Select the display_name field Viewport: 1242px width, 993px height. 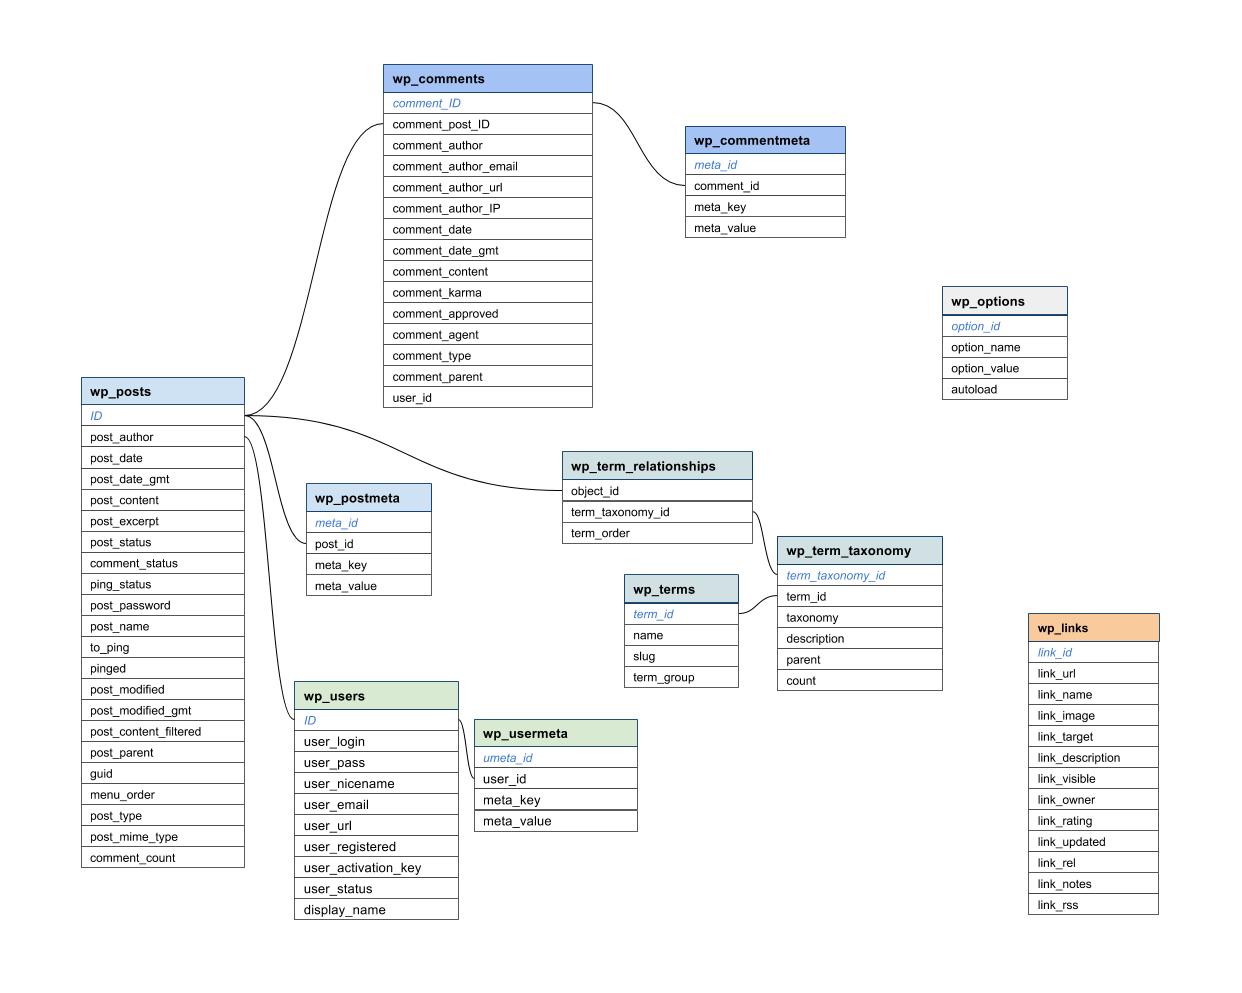(376, 909)
